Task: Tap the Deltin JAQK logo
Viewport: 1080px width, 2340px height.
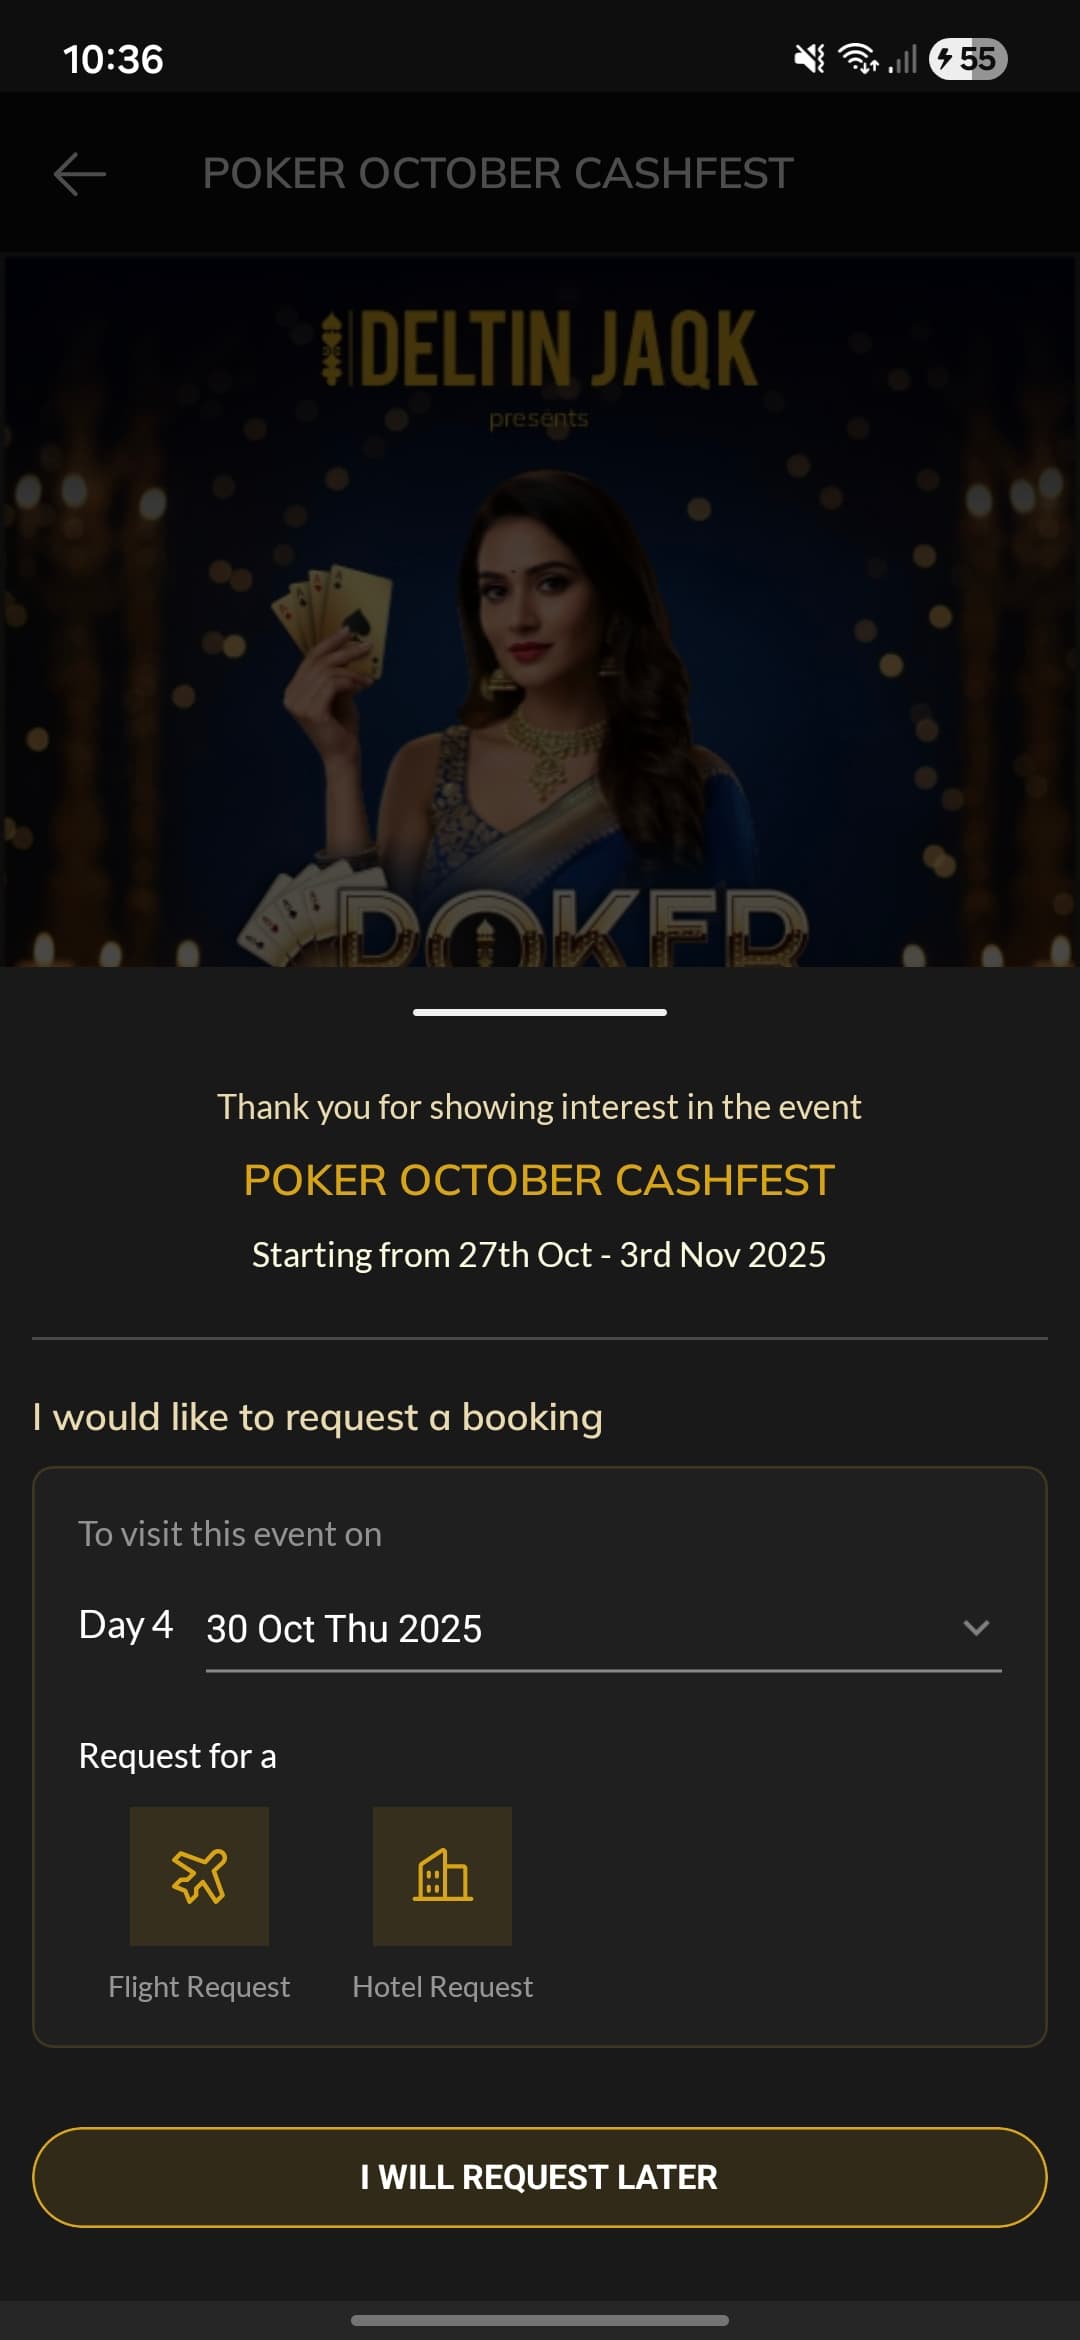Action: pyautogui.click(x=540, y=348)
